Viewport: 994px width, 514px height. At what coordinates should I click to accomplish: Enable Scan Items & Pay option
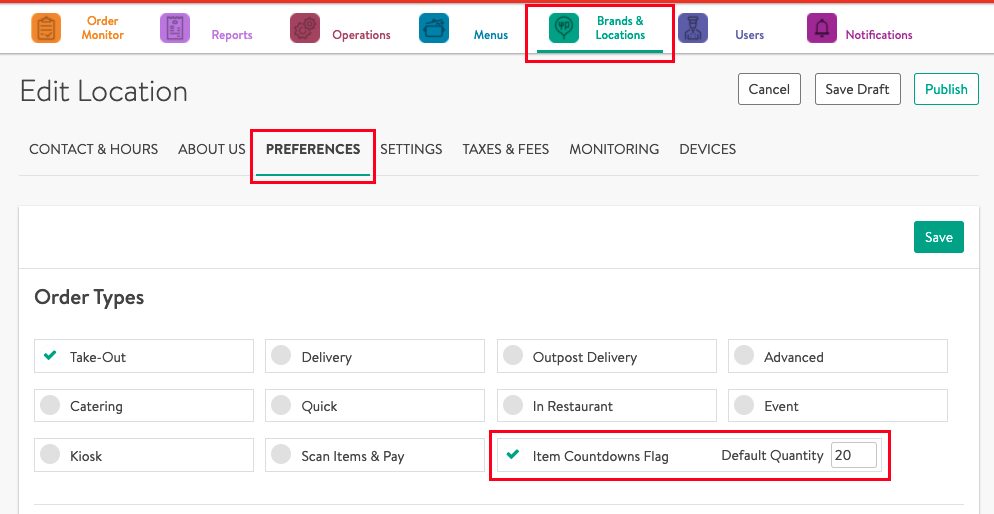282,455
